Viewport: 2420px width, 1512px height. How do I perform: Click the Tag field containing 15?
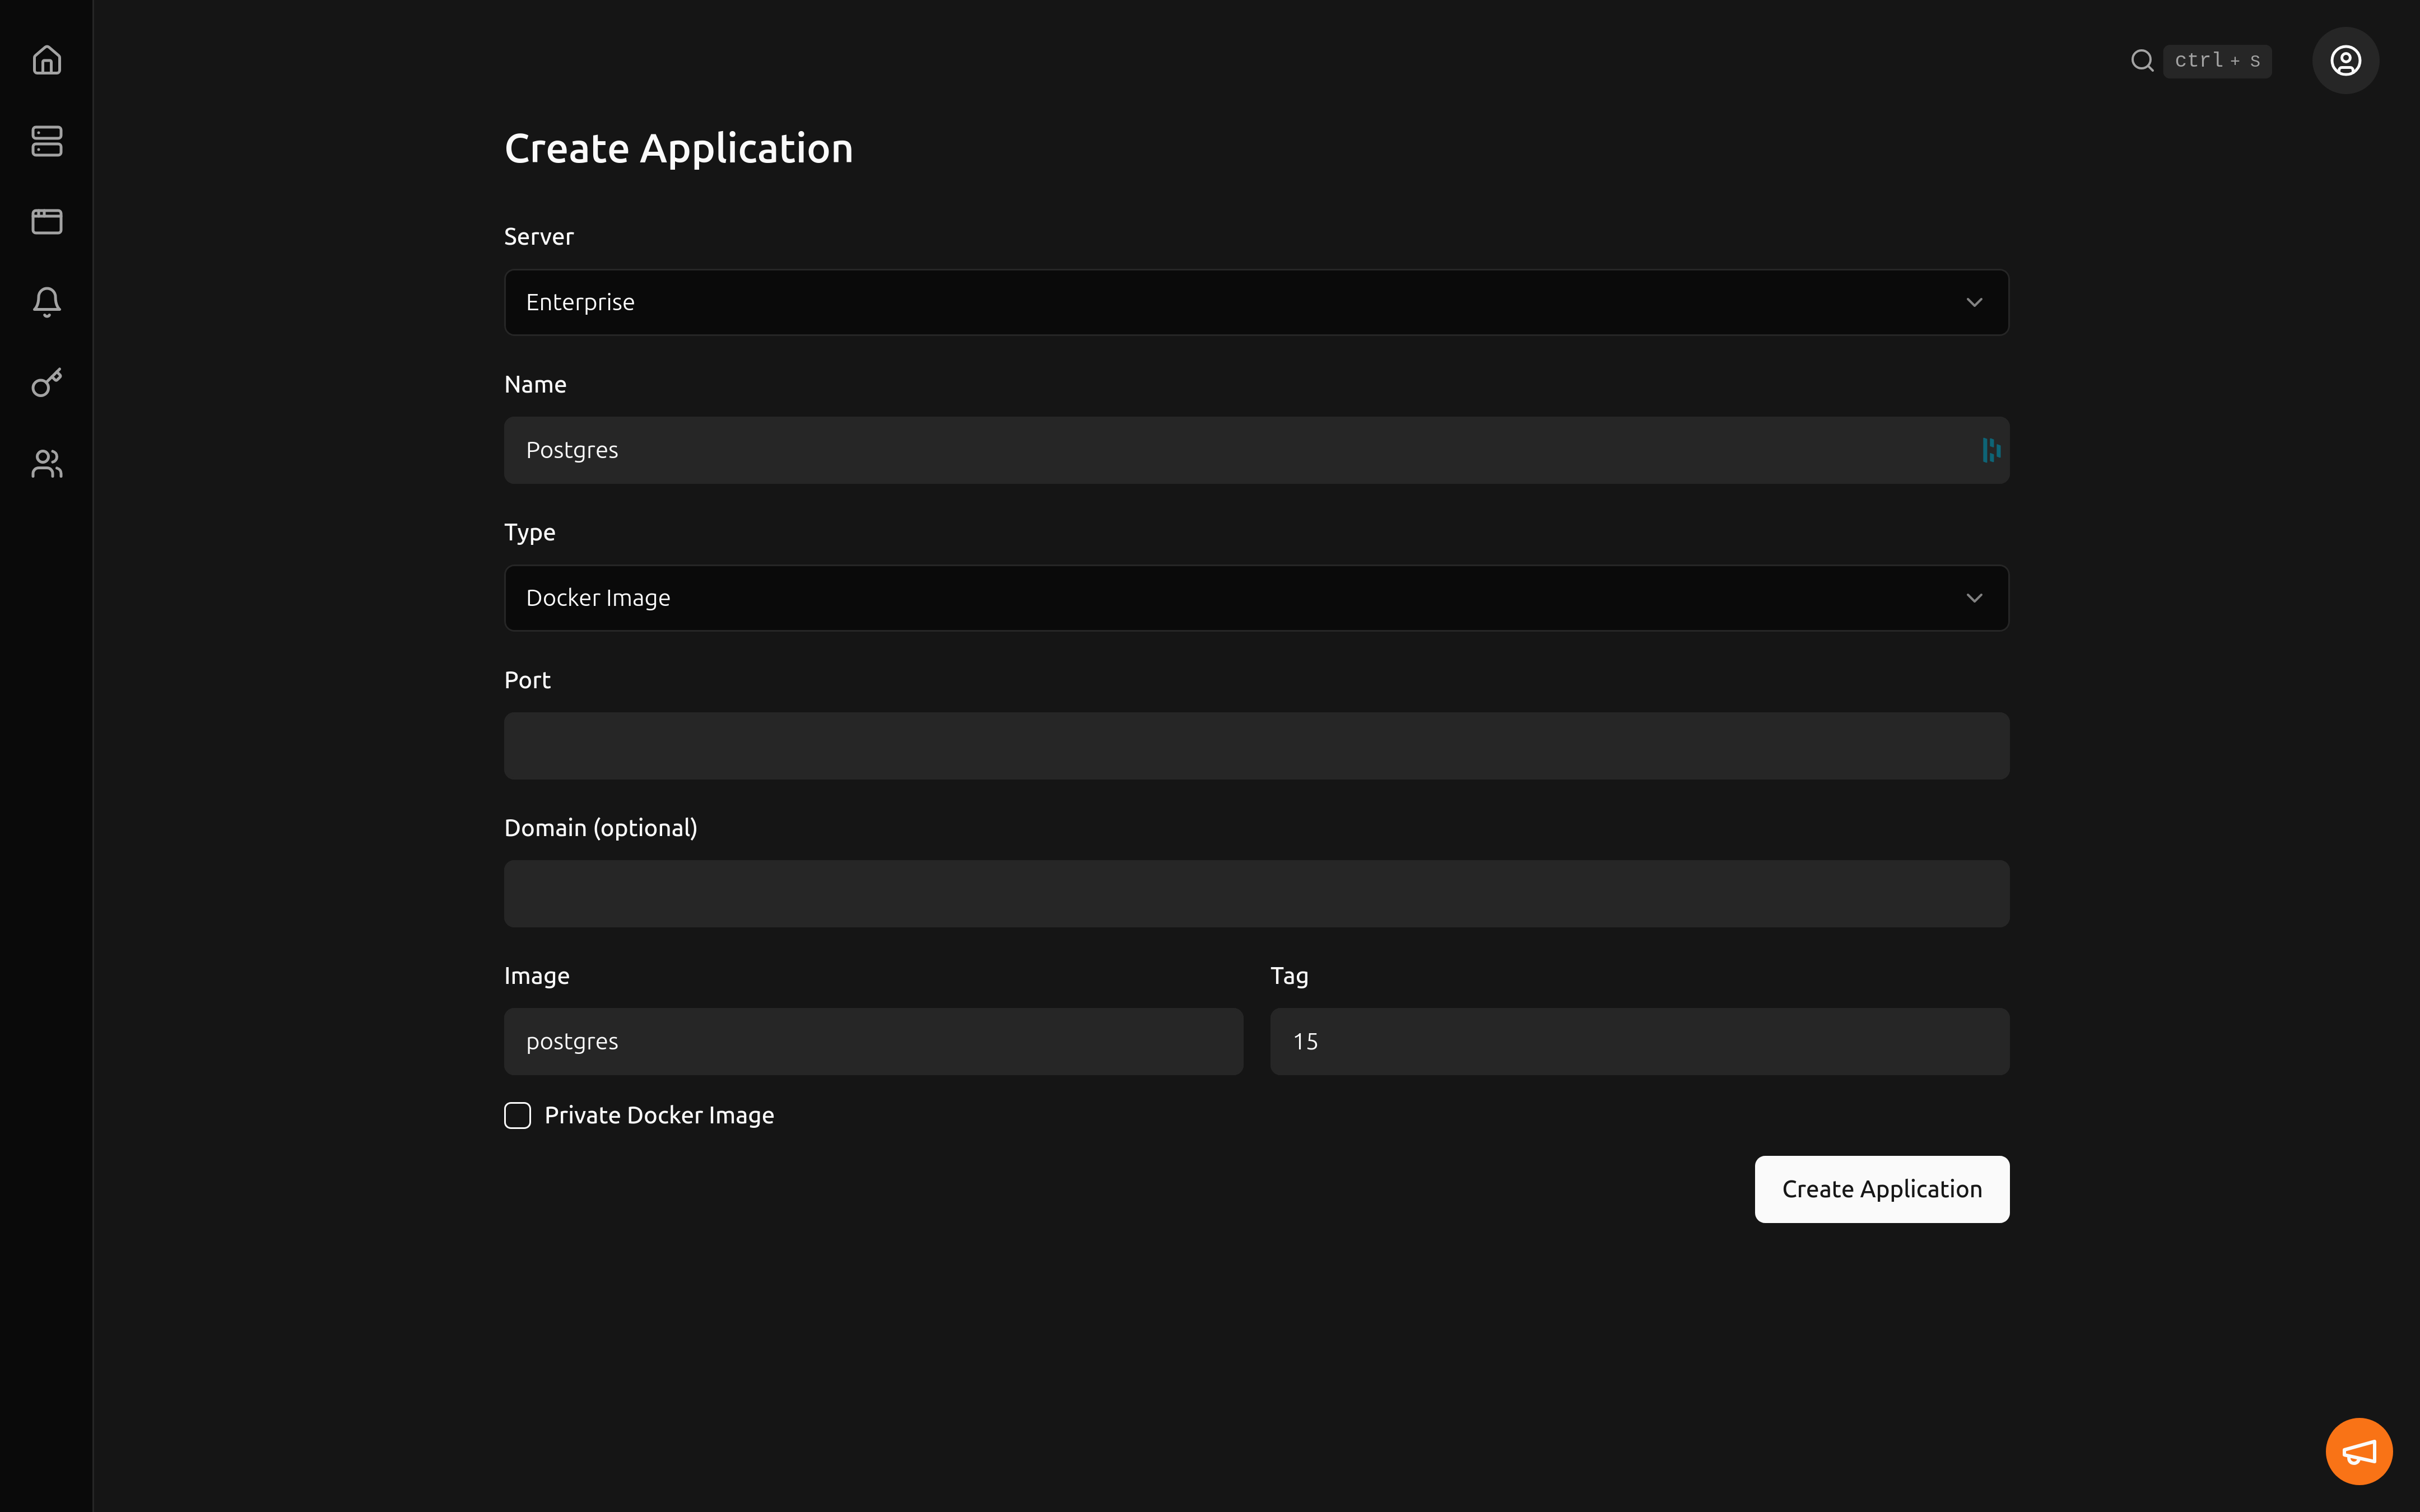[1639, 1041]
